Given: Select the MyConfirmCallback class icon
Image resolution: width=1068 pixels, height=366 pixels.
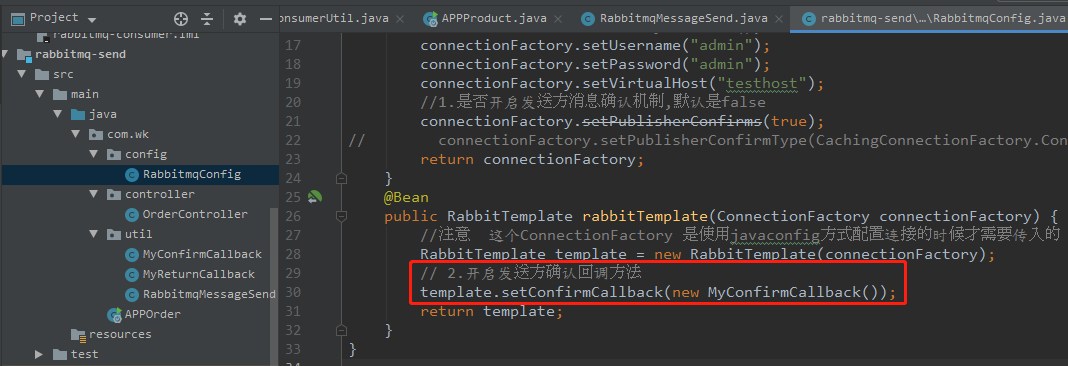Looking at the screenshot, I should coord(132,254).
